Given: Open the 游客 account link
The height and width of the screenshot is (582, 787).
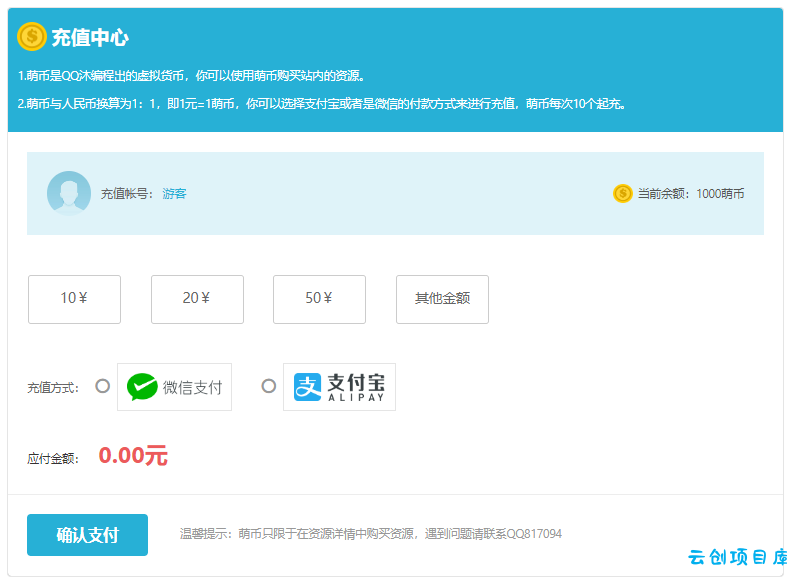Looking at the screenshot, I should coord(174,194).
